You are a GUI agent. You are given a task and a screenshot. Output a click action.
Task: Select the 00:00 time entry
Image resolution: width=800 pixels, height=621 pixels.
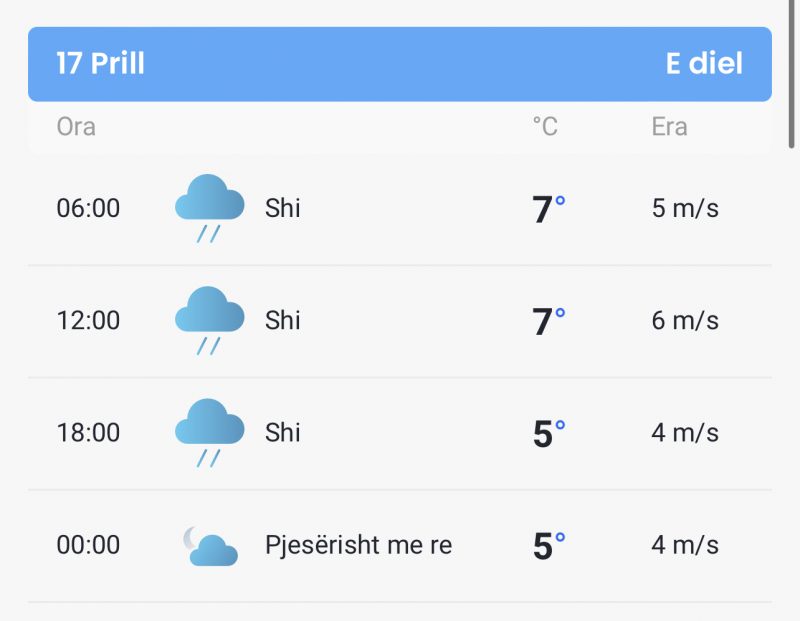pyautogui.click(x=88, y=545)
